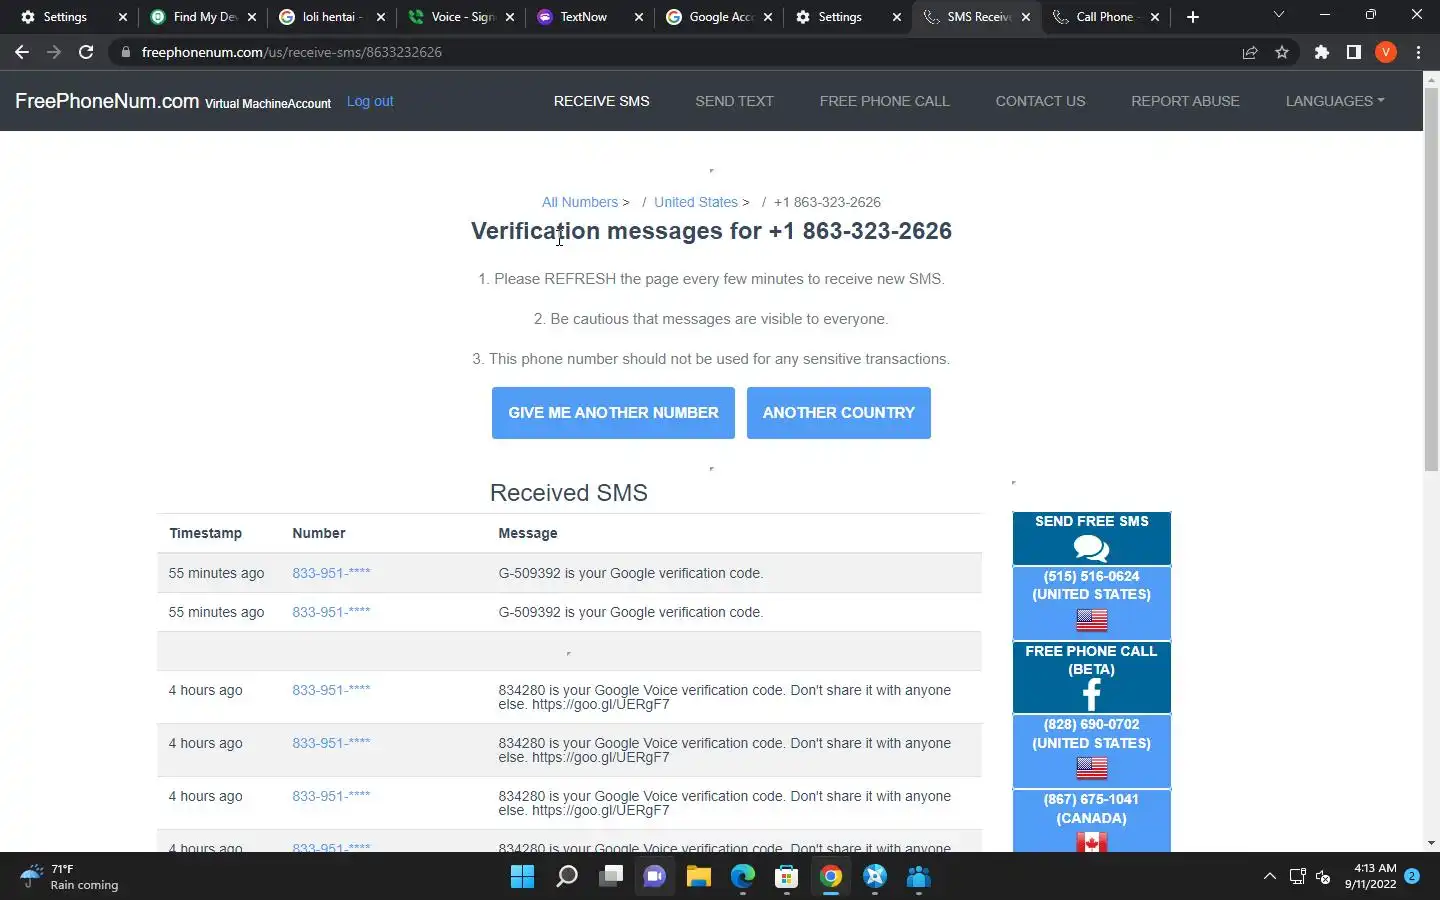The width and height of the screenshot is (1440, 900).
Task: Open REPORT ABUSE in the navigation menu
Action: tap(1185, 101)
